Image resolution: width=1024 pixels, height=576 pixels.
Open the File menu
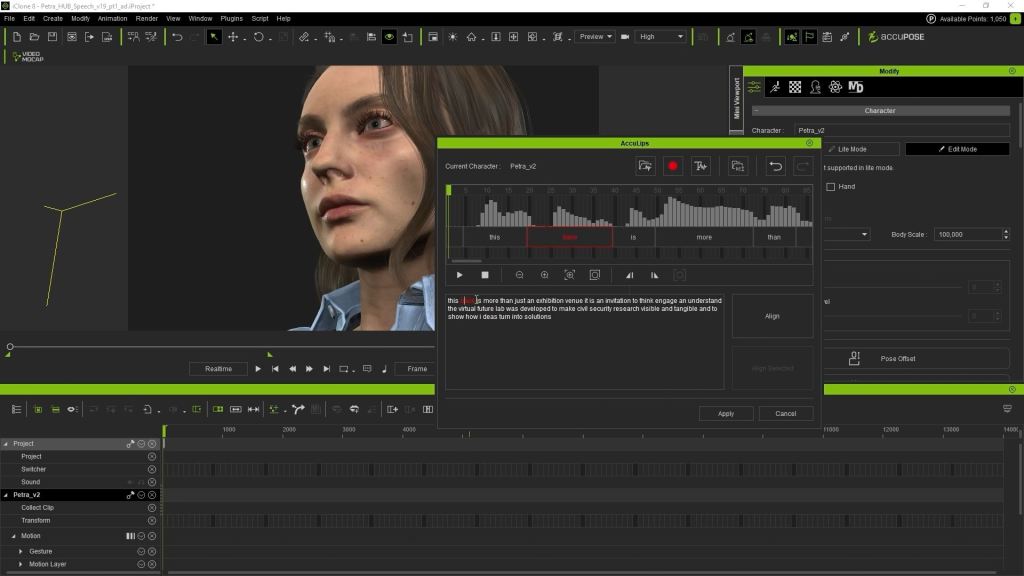tap(9, 19)
